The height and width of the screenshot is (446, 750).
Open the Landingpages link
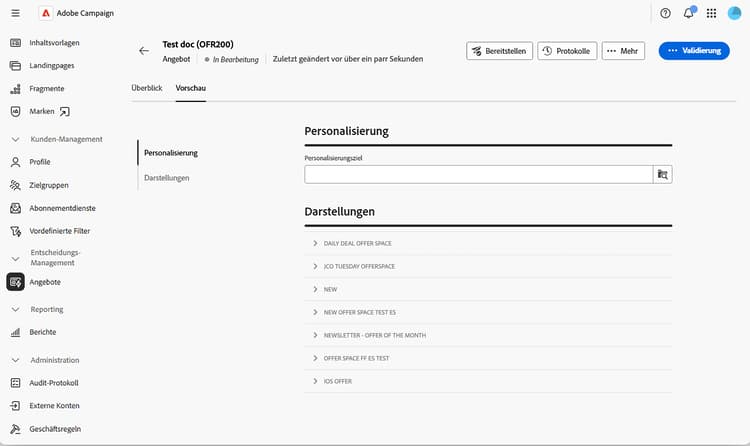[52, 66]
